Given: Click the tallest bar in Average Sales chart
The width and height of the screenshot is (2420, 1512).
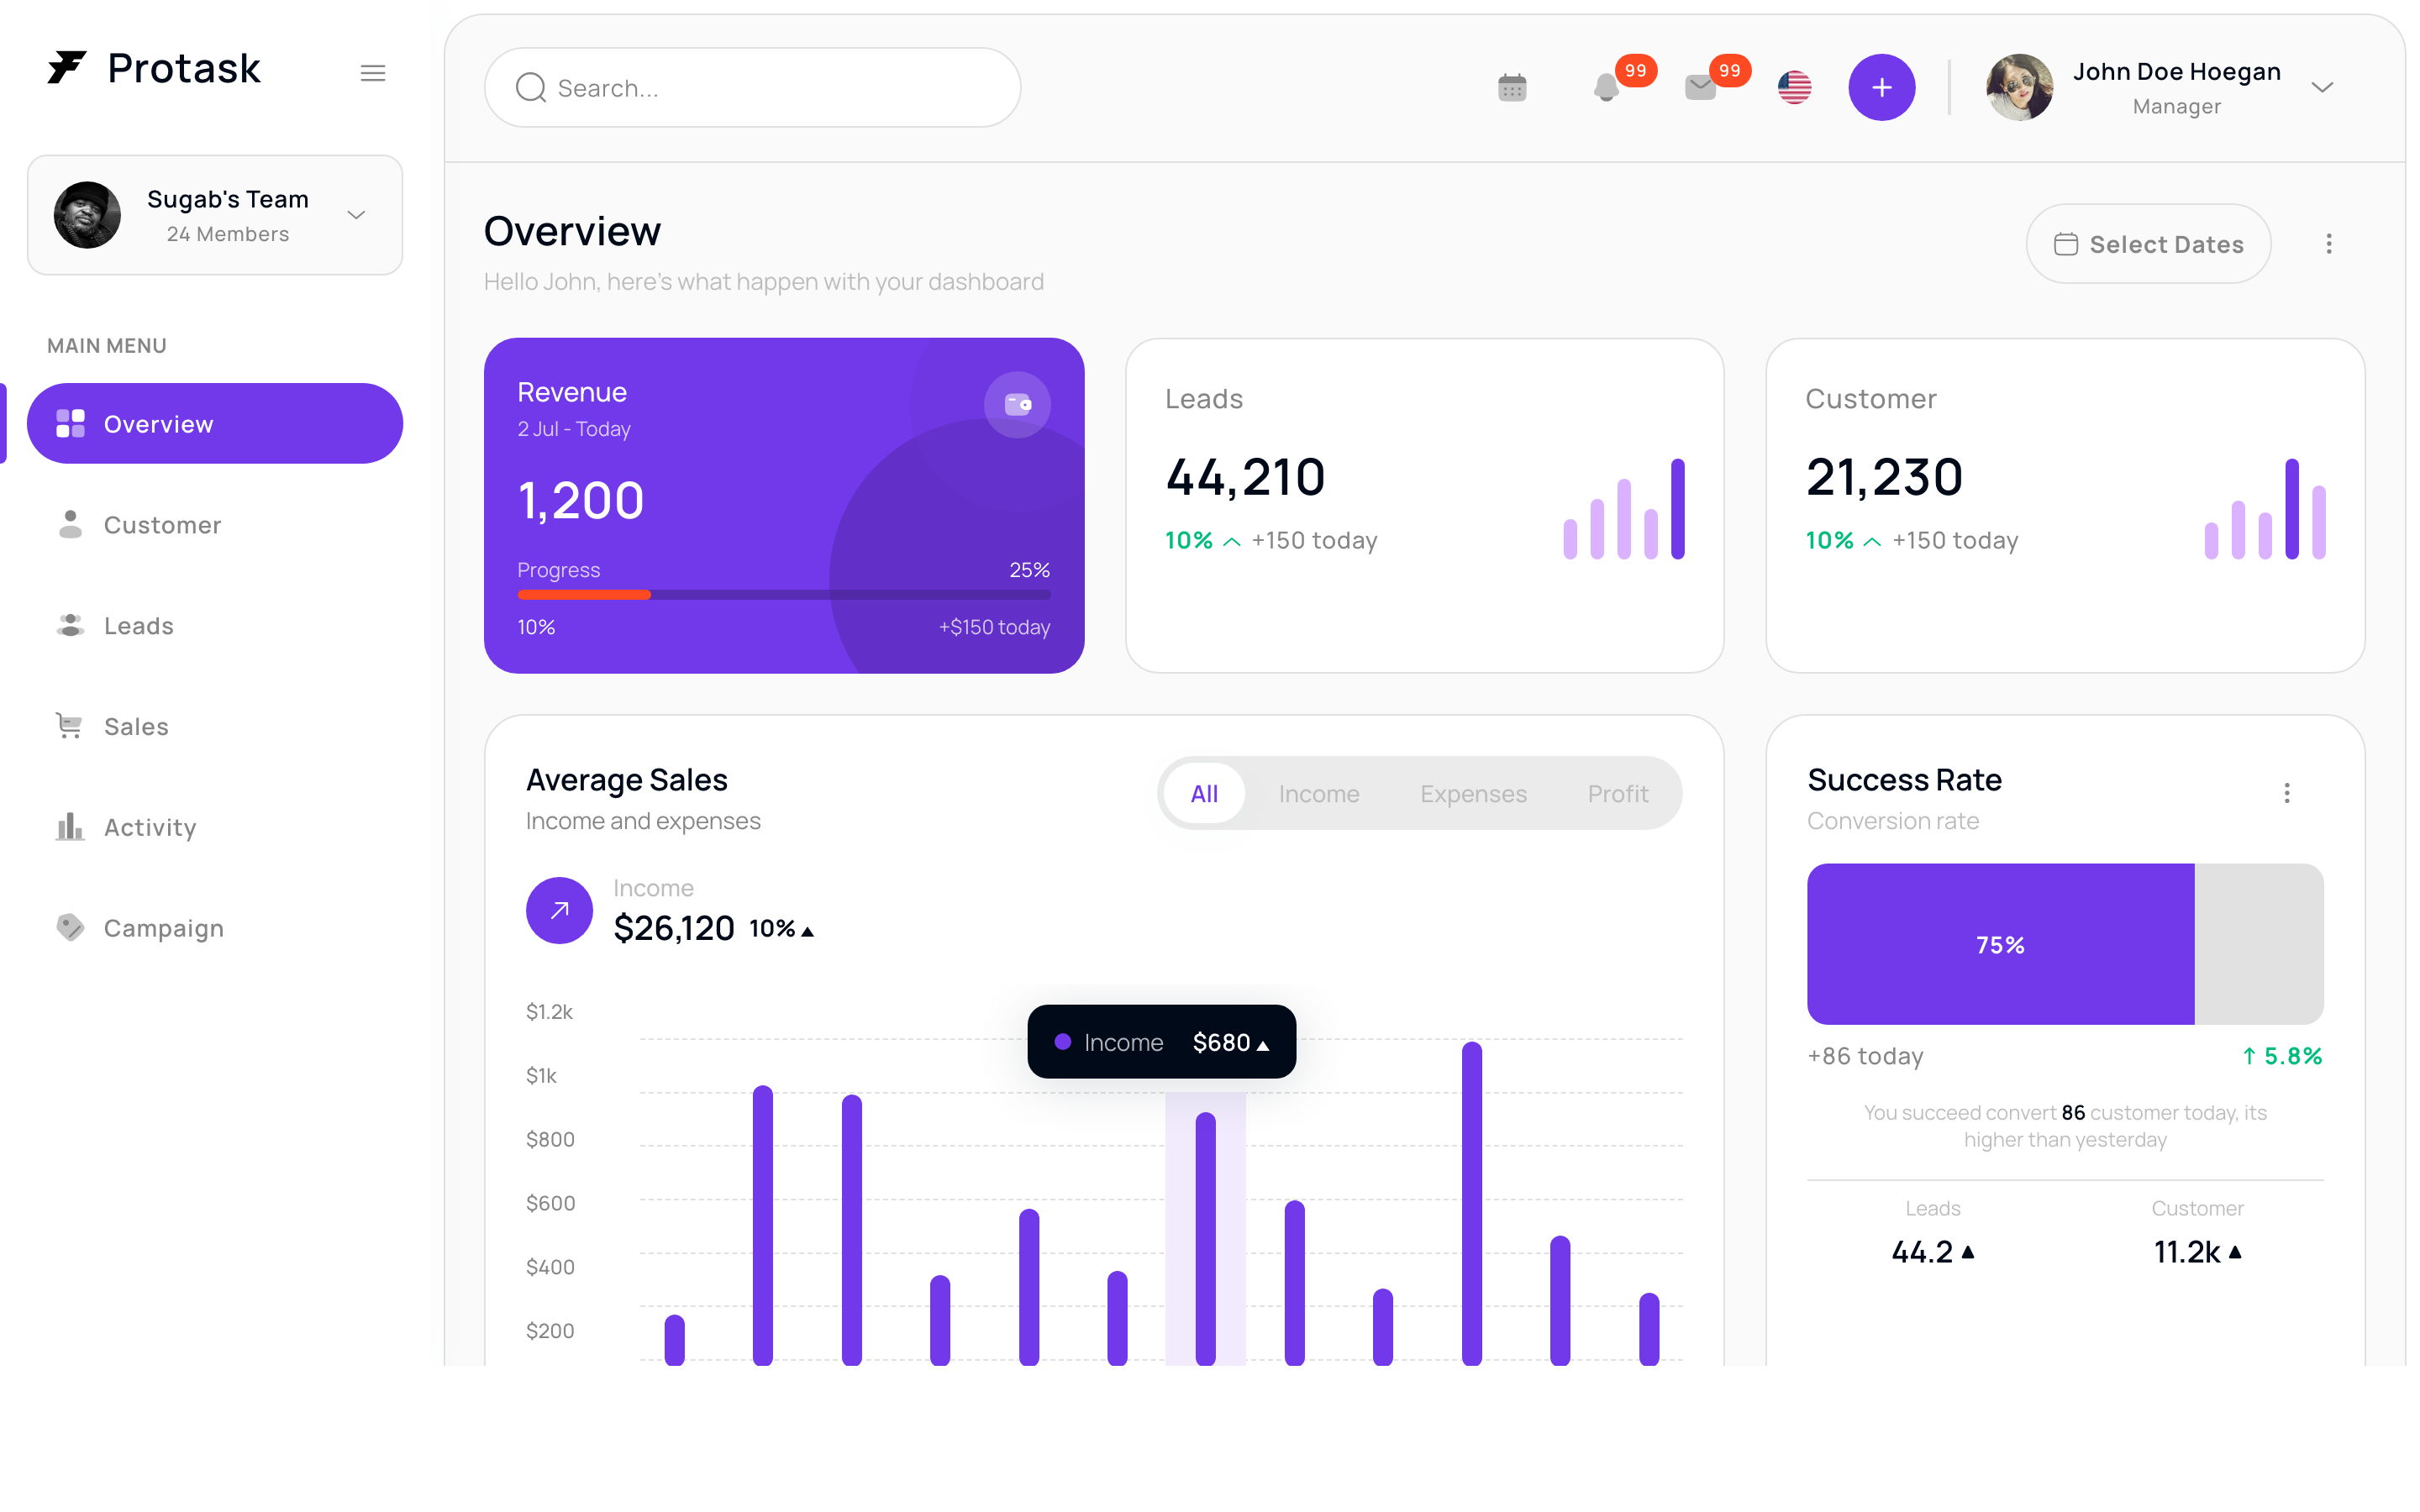Looking at the screenshot, I should [1471, 1203].
